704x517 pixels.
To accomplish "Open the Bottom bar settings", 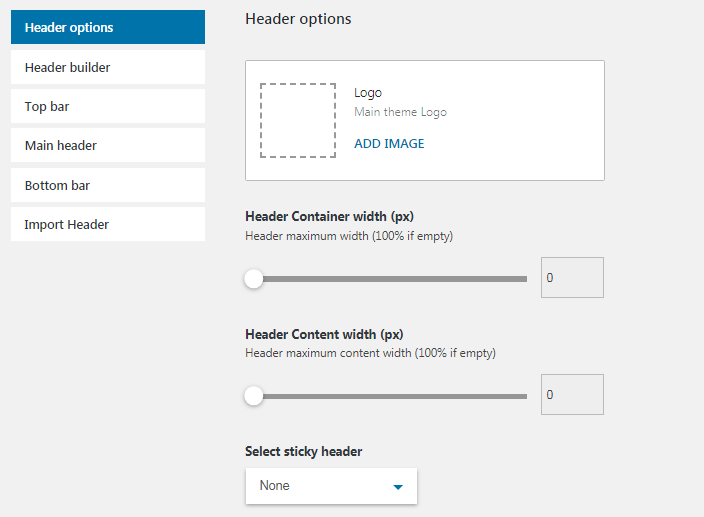I will [107, 185].
